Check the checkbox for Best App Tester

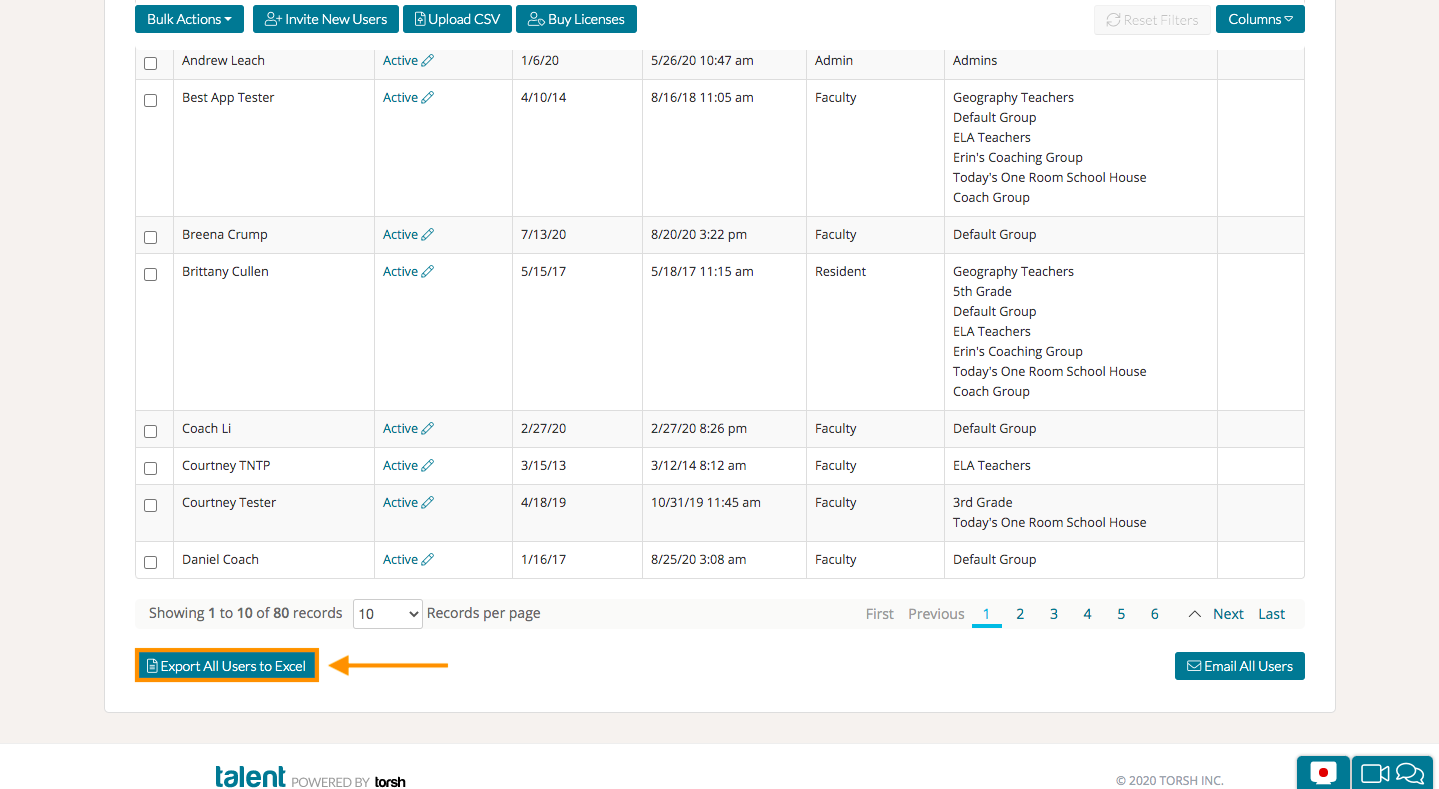click(x=151, y=100)
